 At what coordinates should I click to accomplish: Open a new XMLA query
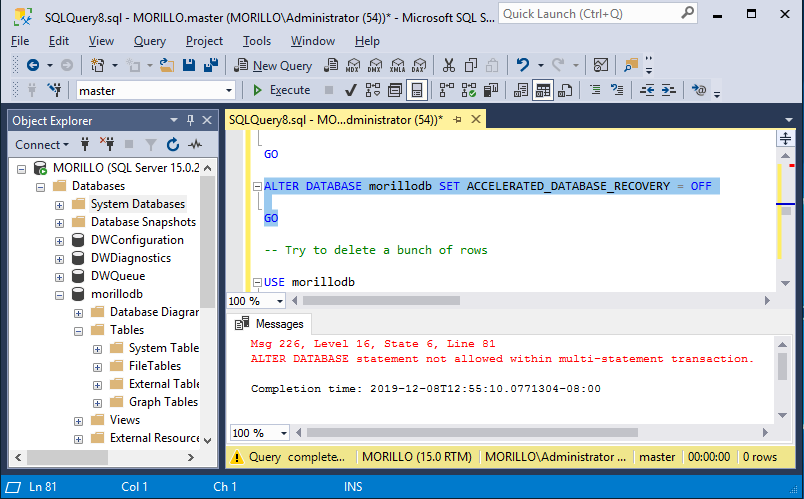tap(397, 65)
